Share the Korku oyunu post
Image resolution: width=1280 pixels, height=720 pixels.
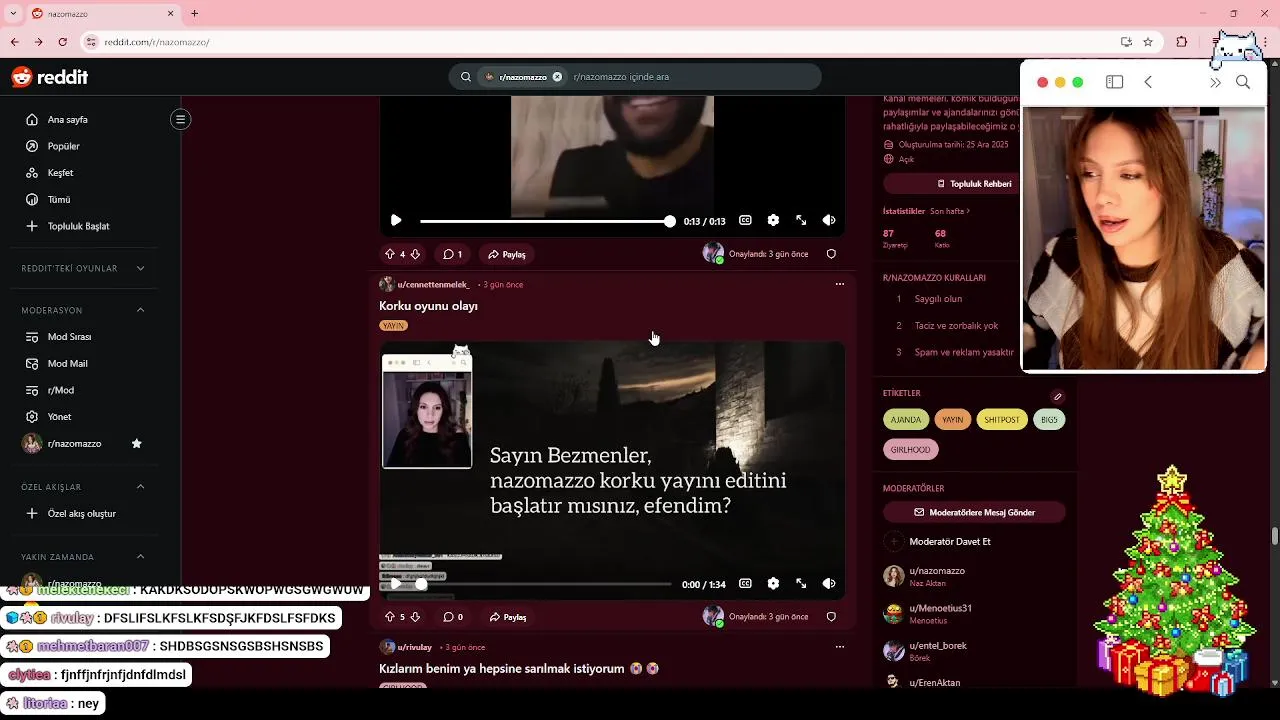pyautogui.click(x=507, y=617)
